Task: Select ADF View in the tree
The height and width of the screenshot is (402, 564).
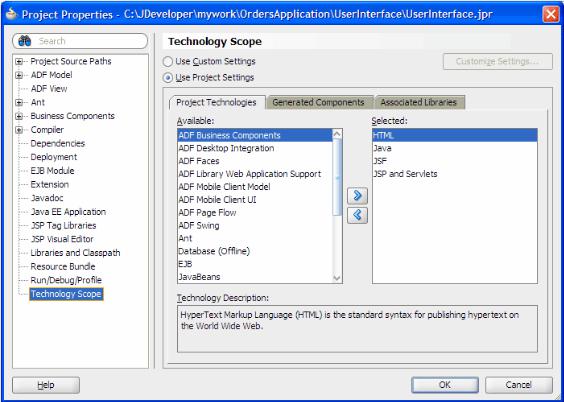Action: (49, 89)
